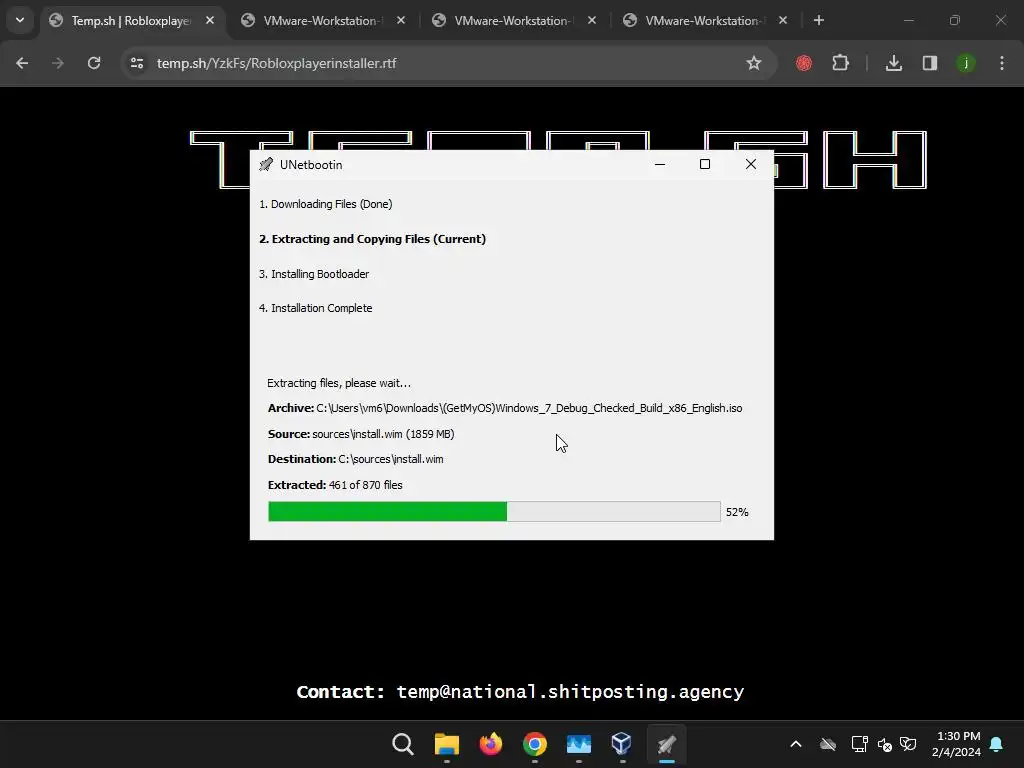Click the security shield tray icon
The width and height of the screenshot is (1024, 768).
[908, 744]
